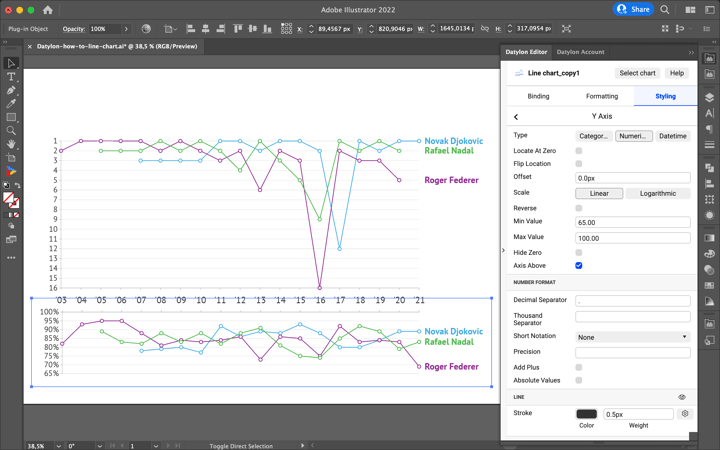Image resolution: width=720 pixels, height=450 pixels.
Task: Select Logarithmic scale option
Action: pos(658,193)
